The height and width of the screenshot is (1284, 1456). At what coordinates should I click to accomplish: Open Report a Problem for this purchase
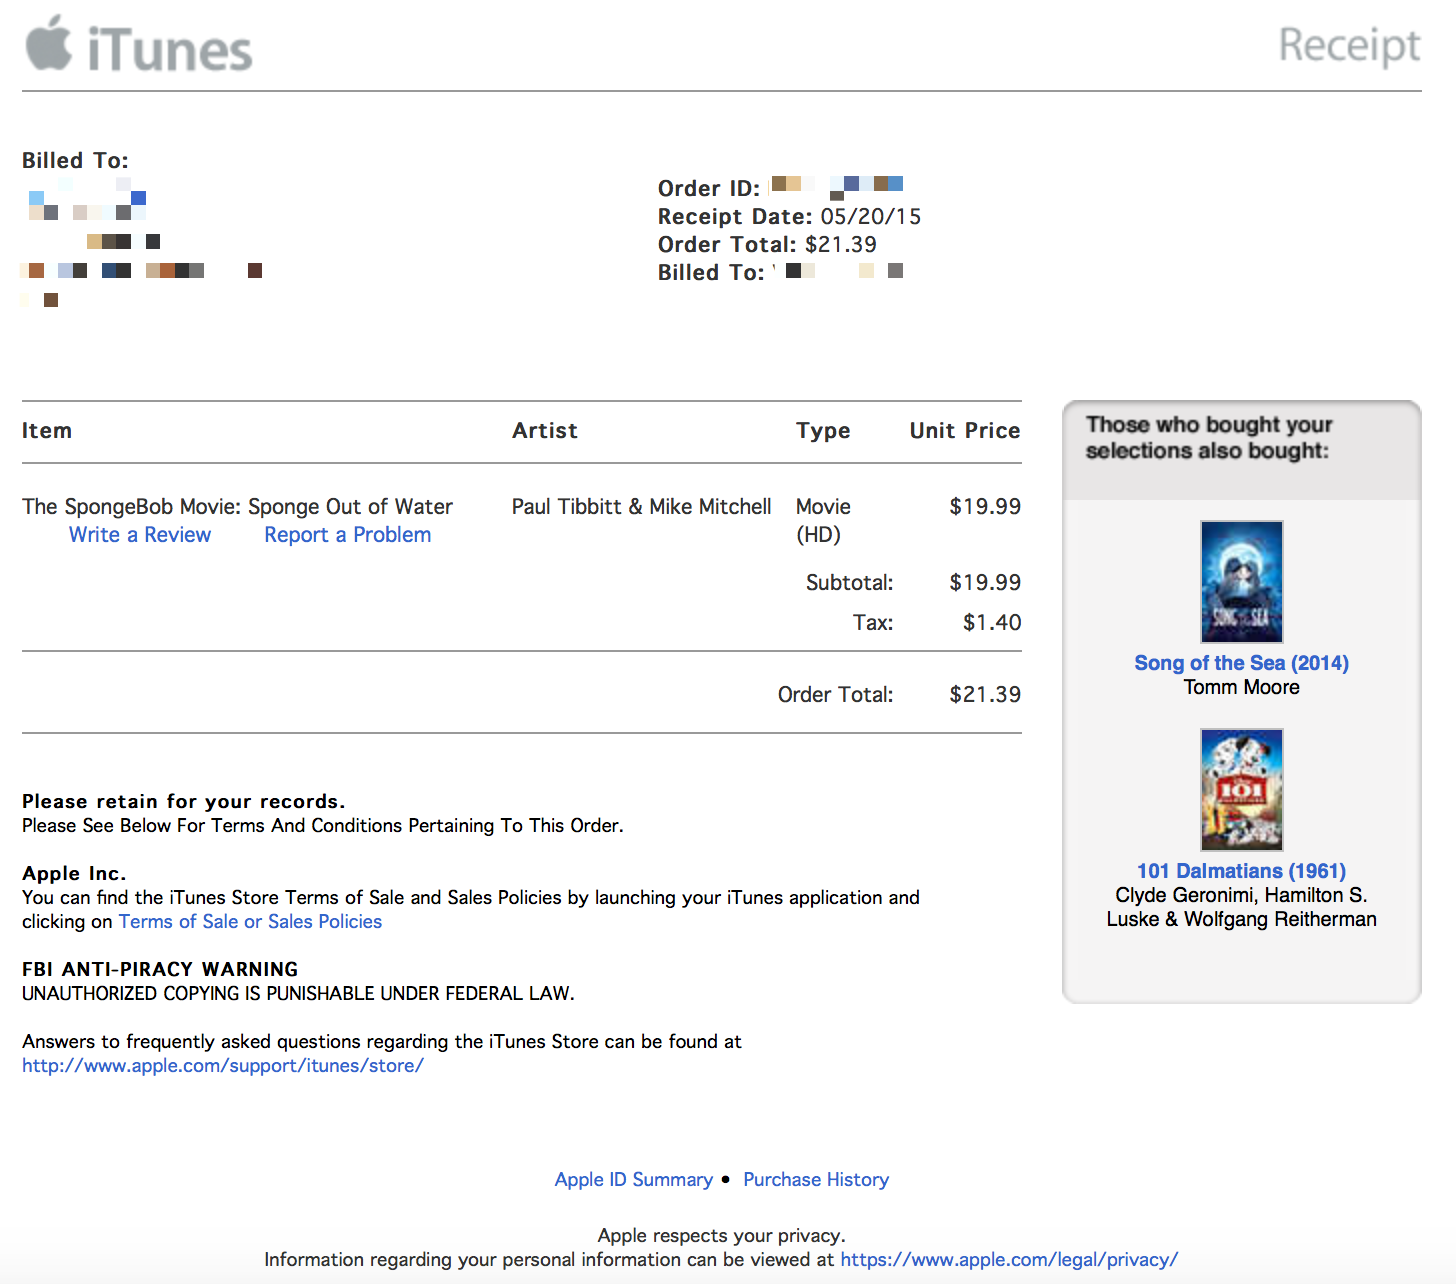tap(347, 534)
